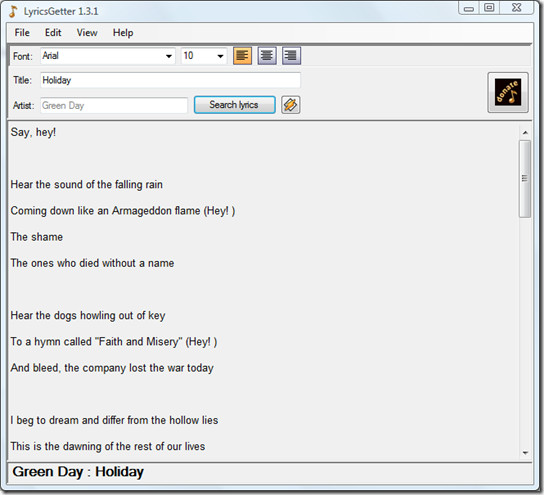544x495 pixels.
Task: Click the LyricsGetter music note title icon
Action: pos(13,11)
